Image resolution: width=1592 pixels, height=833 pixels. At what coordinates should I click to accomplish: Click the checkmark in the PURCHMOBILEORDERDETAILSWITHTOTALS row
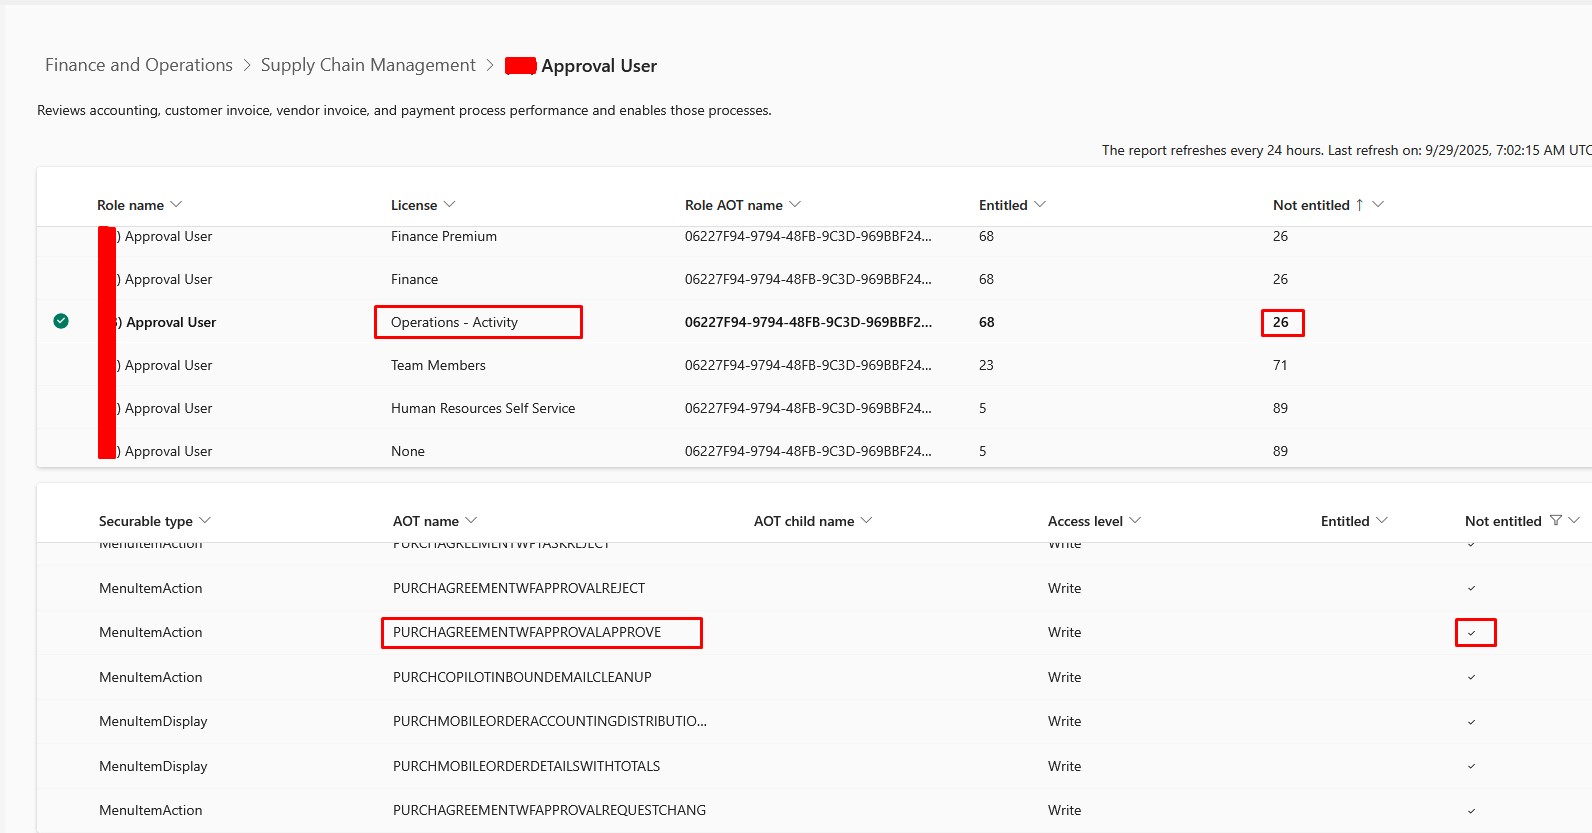coord(1471,767)
